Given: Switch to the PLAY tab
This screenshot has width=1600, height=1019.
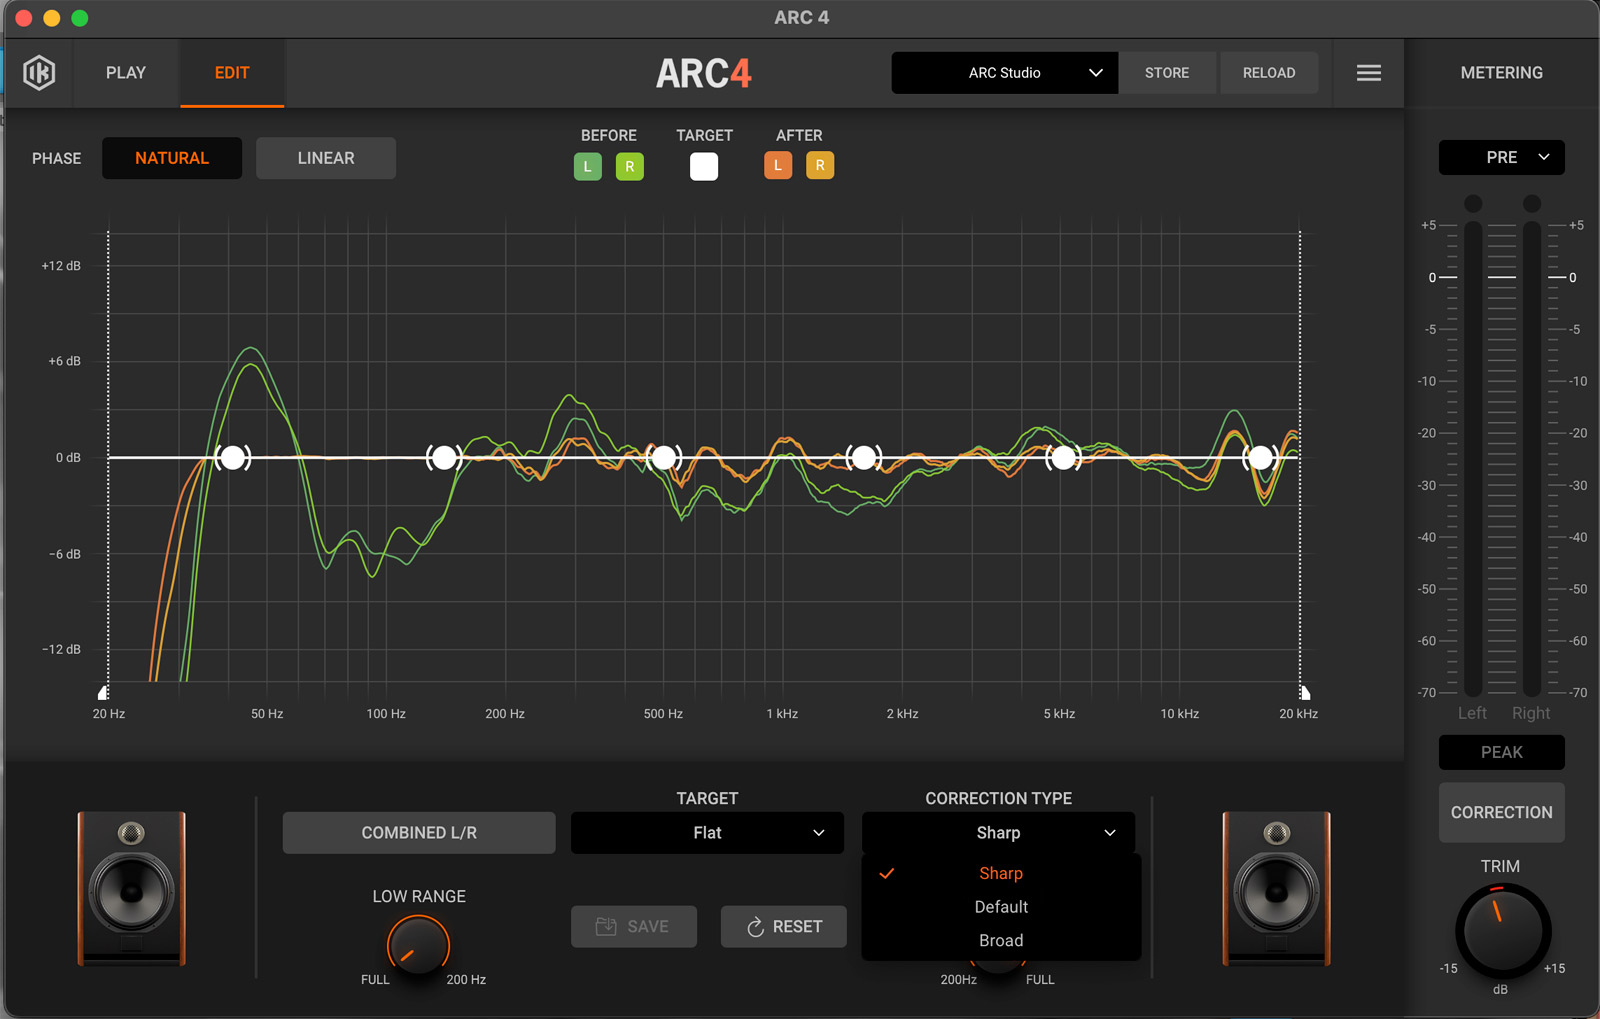Looking at the screenshot, I should (x=126, y=73).
